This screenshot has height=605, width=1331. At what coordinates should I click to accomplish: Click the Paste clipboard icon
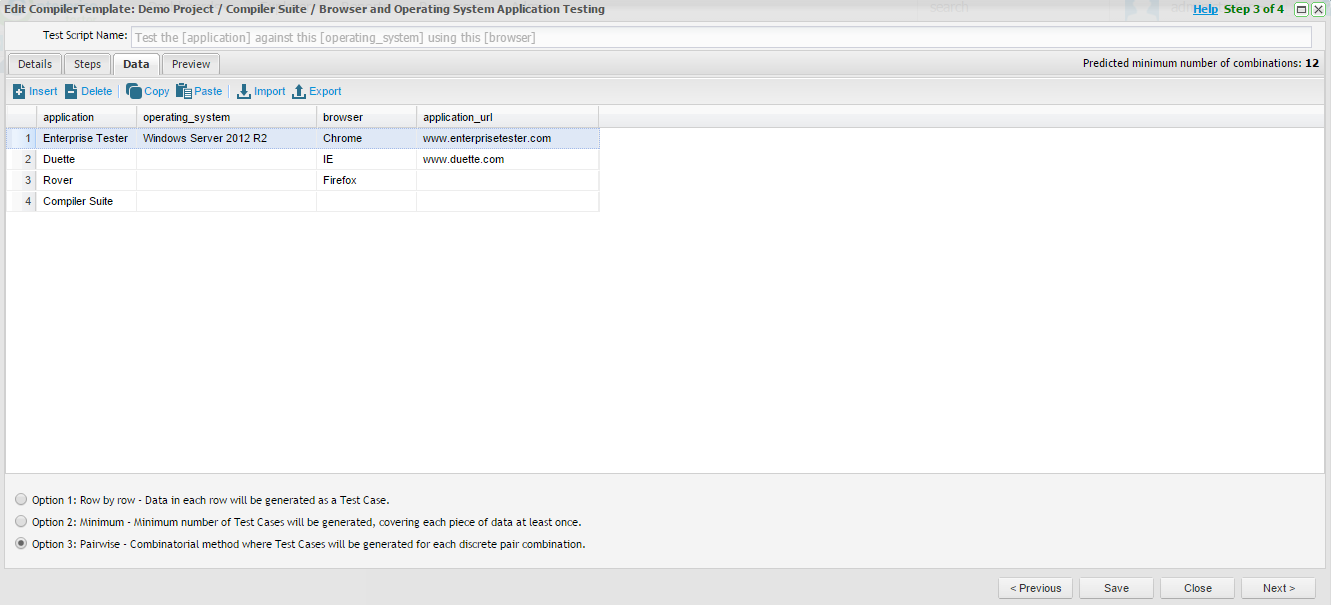184,91
